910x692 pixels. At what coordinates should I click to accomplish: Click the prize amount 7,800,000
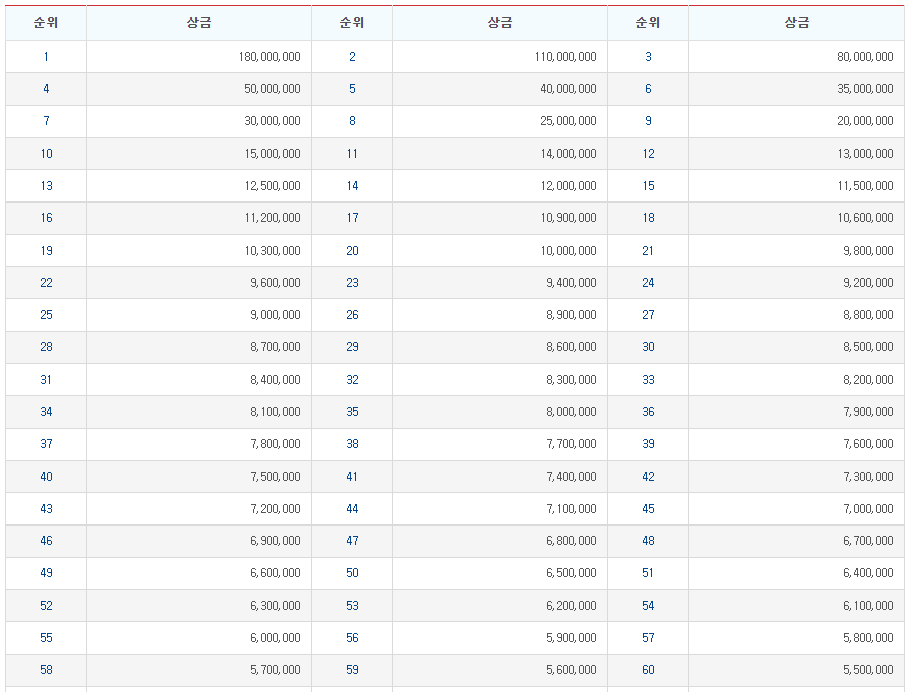[275, 444]
